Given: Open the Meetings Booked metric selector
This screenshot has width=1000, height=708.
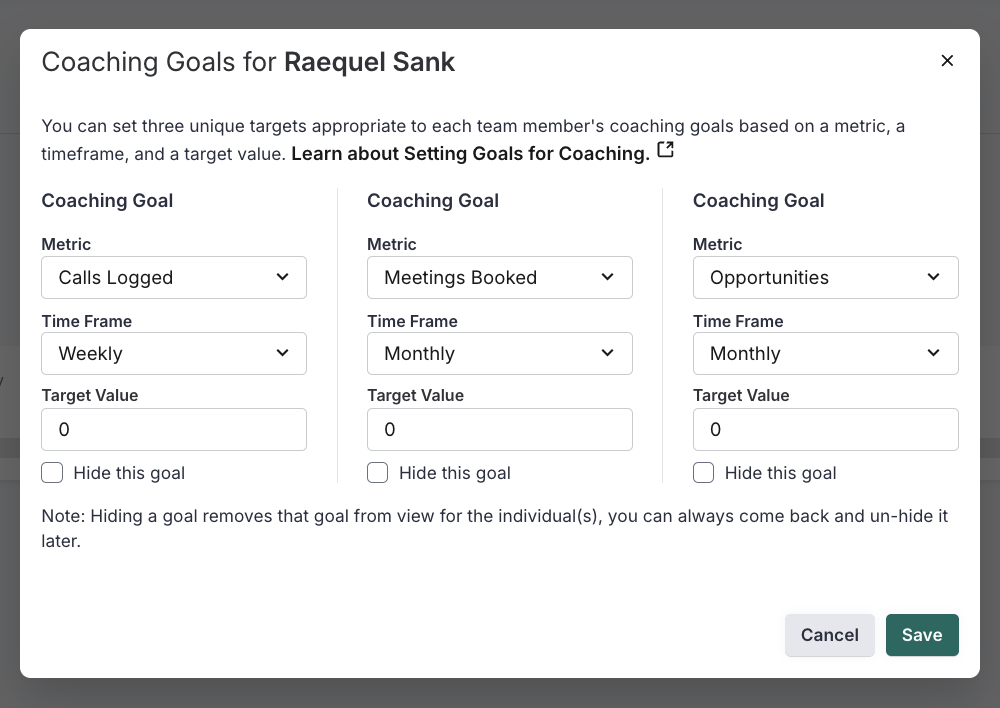Looking at the screenshot, I should coord(500,277).
